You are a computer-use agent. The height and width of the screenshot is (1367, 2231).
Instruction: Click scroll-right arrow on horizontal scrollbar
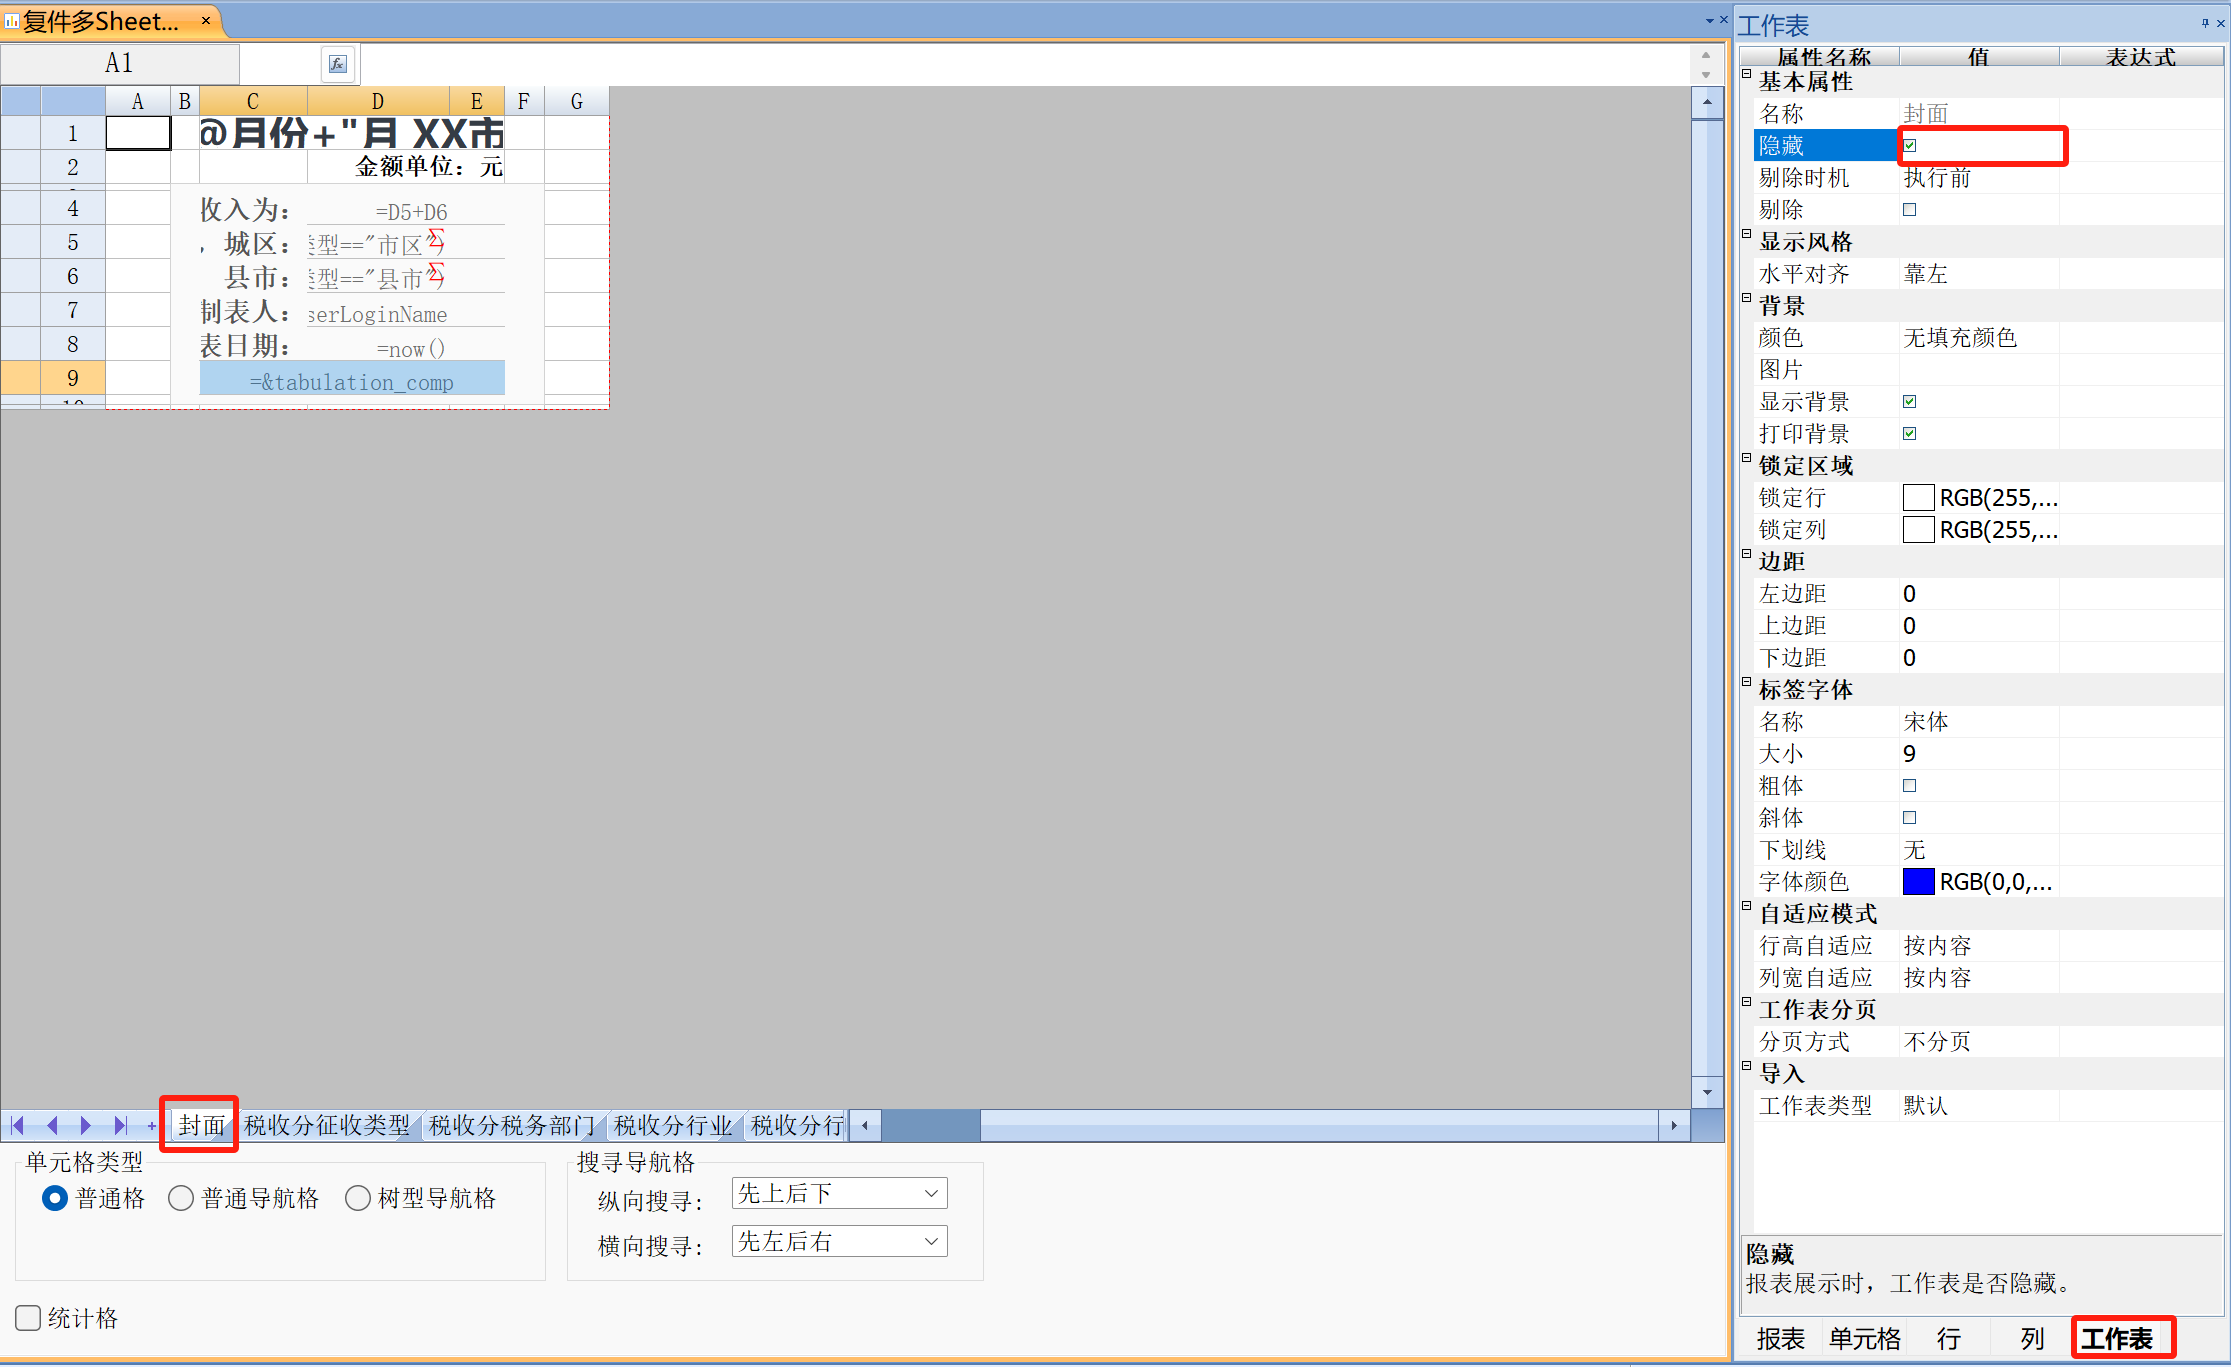click(1674, 1125)
